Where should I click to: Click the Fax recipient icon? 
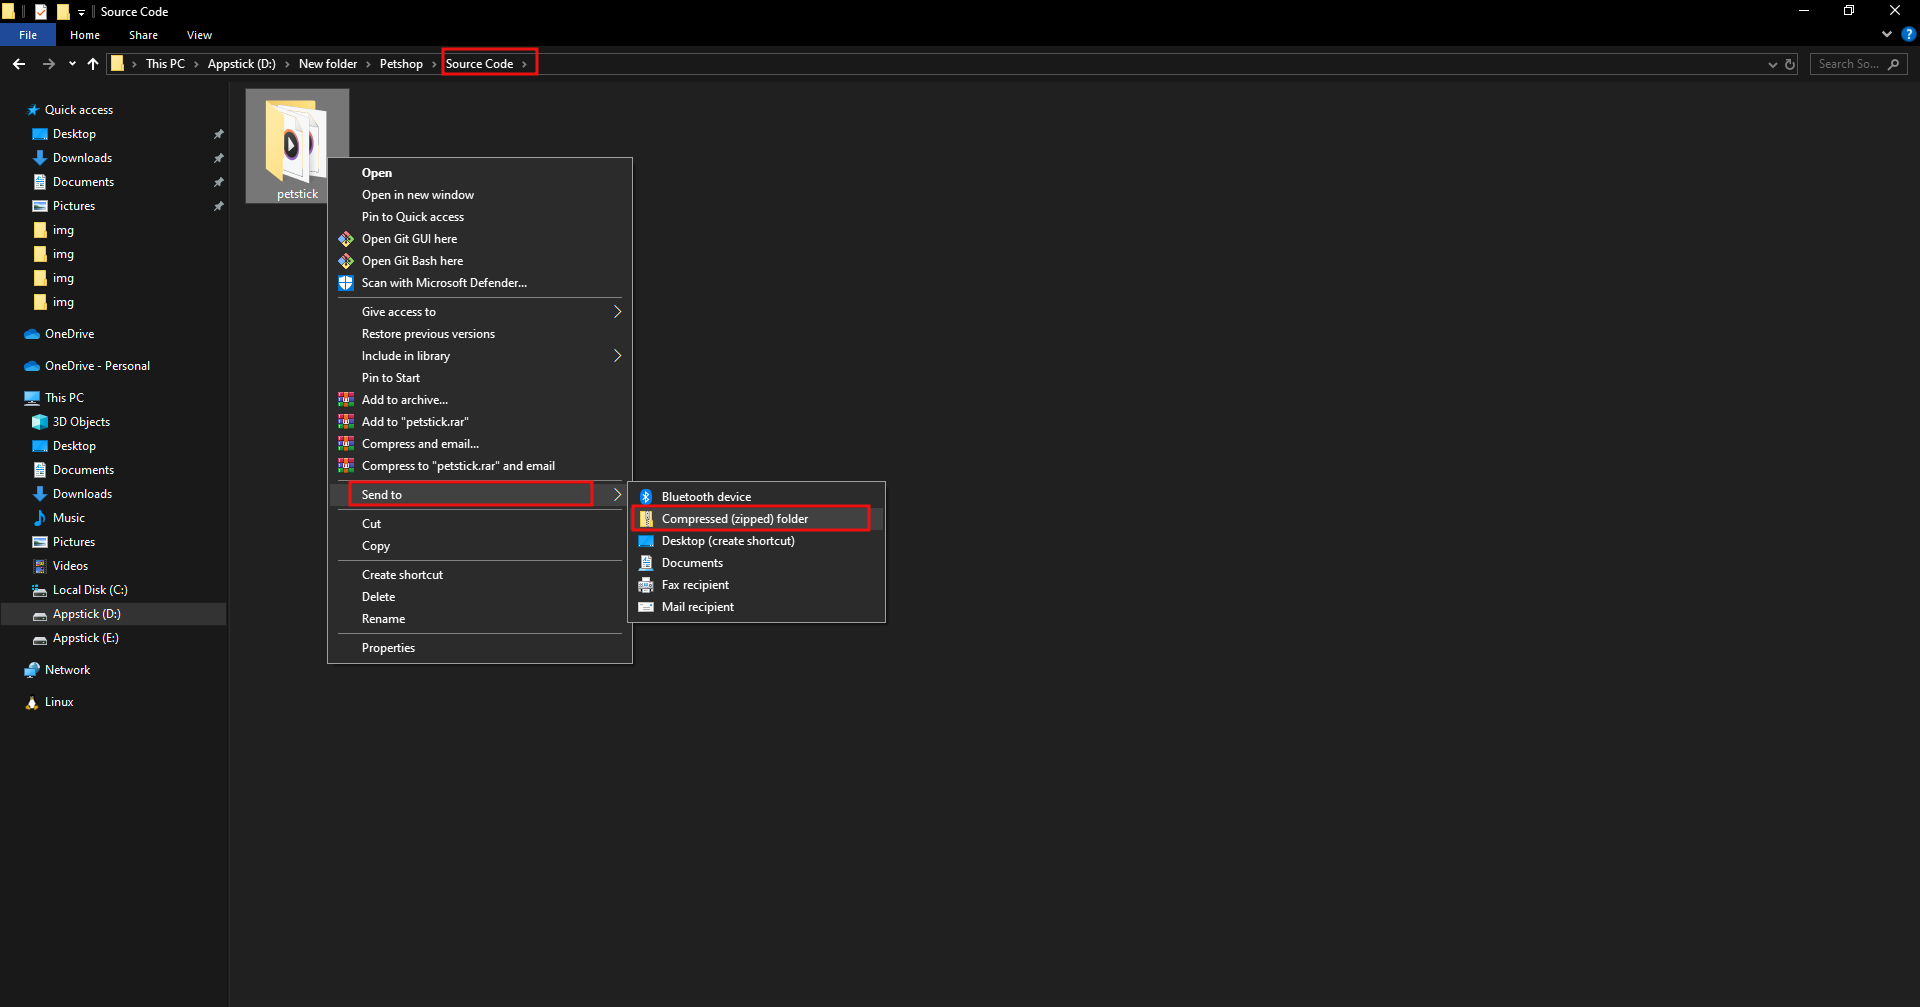pyautogui.click(x=646, y=585)
